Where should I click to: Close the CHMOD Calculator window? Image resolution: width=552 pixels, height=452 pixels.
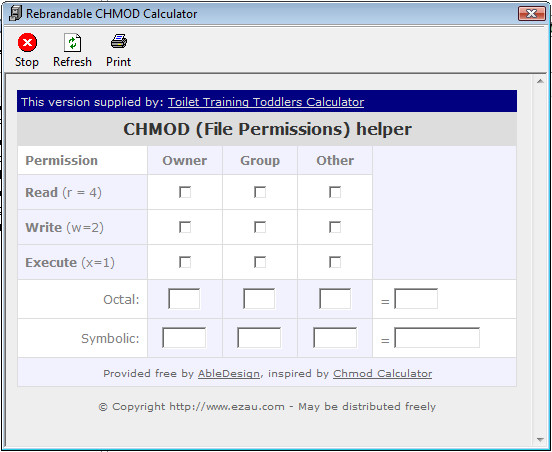pyautogui.click(x=532, y=14)
